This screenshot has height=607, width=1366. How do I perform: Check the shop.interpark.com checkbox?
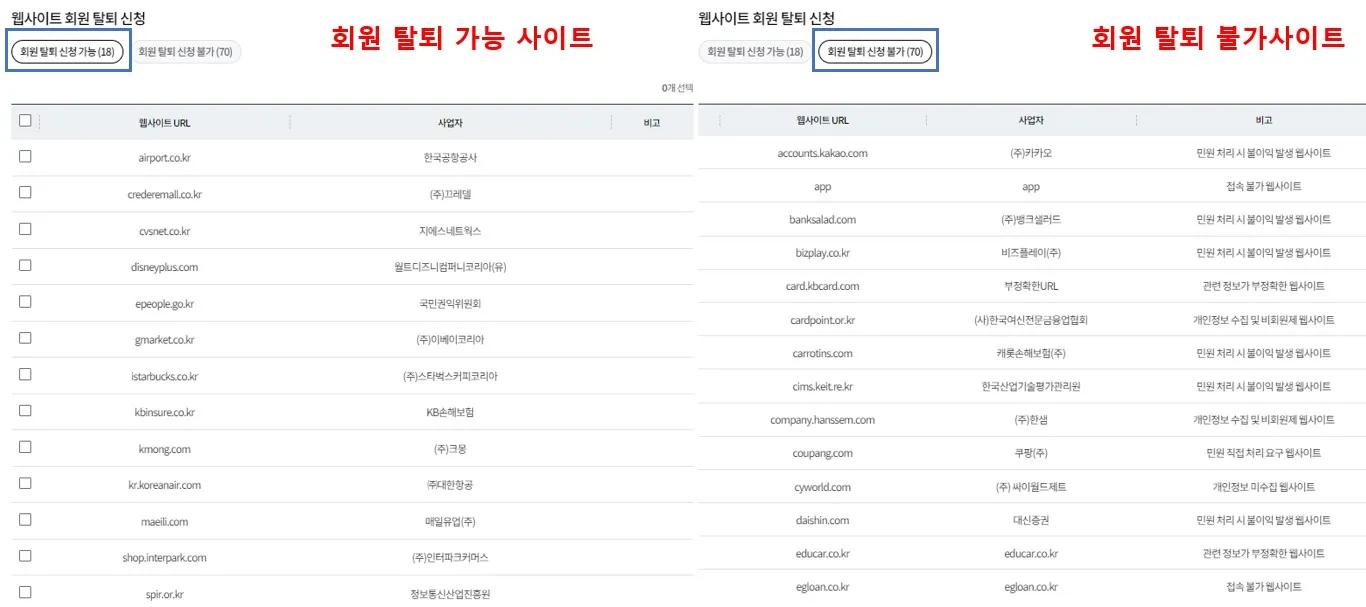pos(25,557)
